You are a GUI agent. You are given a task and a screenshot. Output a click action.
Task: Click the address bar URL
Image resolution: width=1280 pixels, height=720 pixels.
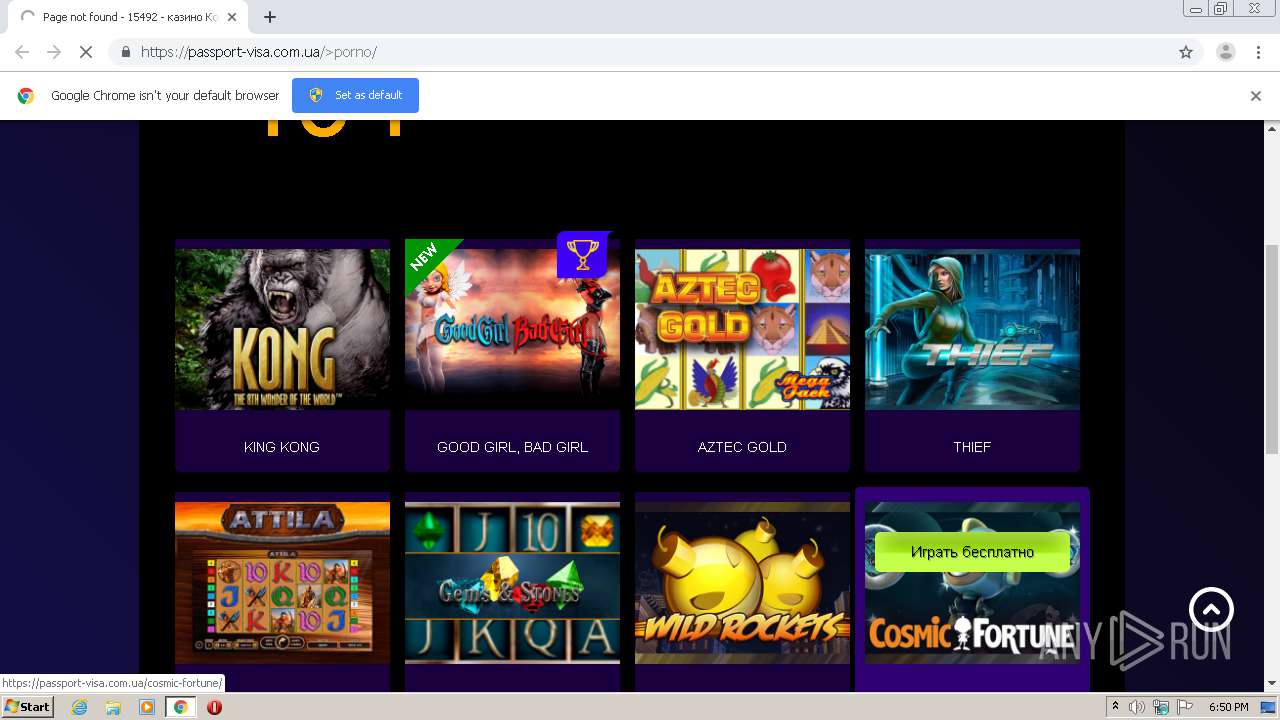point(259,52)
